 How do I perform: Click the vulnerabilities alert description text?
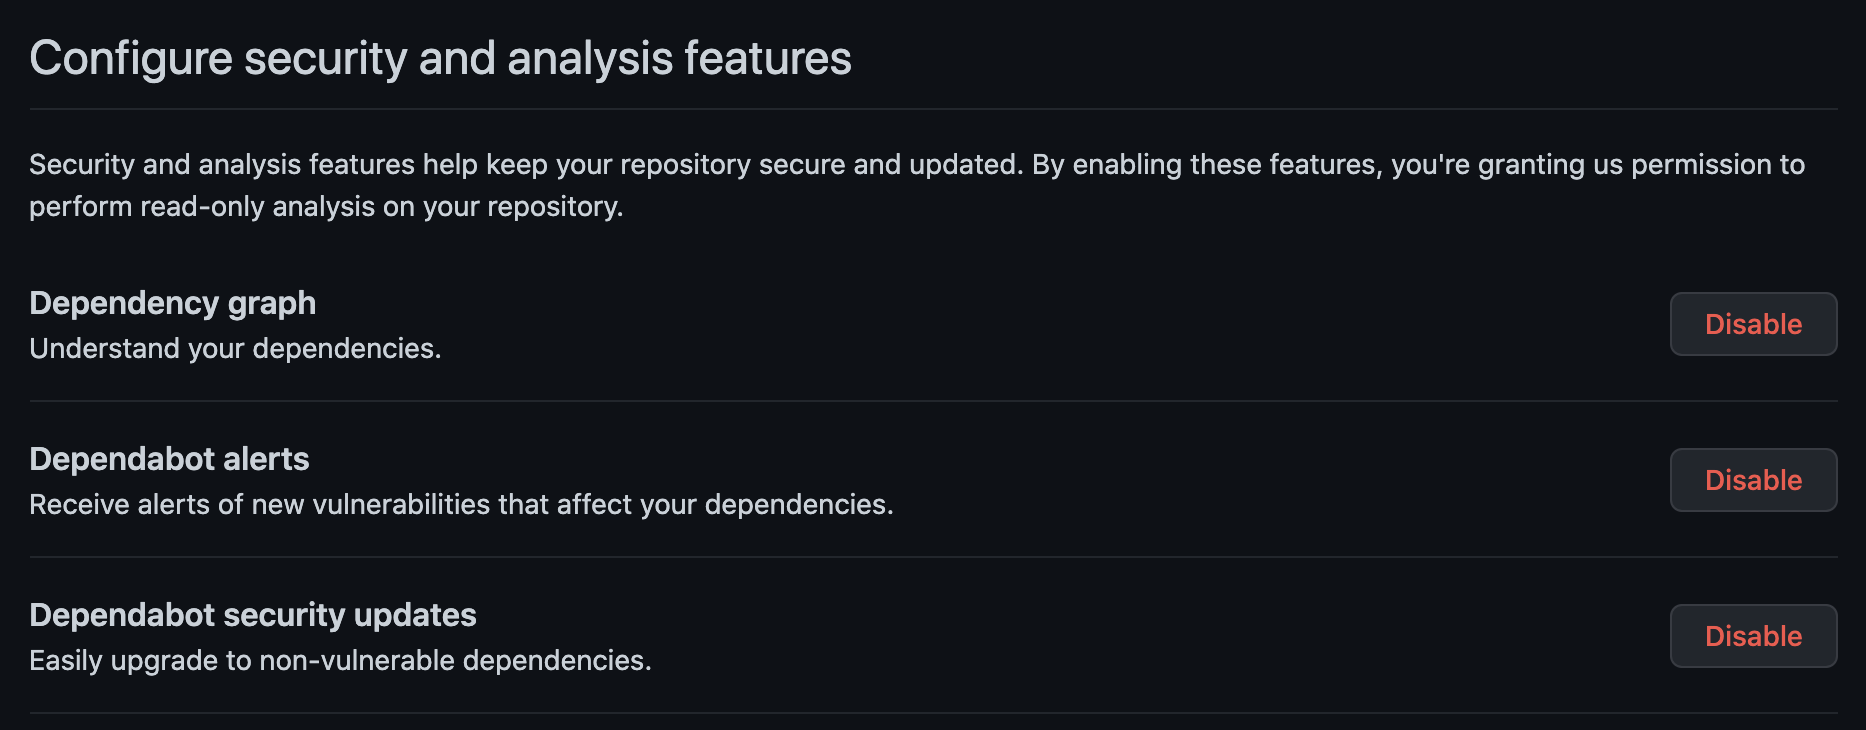tap(462, 505)
